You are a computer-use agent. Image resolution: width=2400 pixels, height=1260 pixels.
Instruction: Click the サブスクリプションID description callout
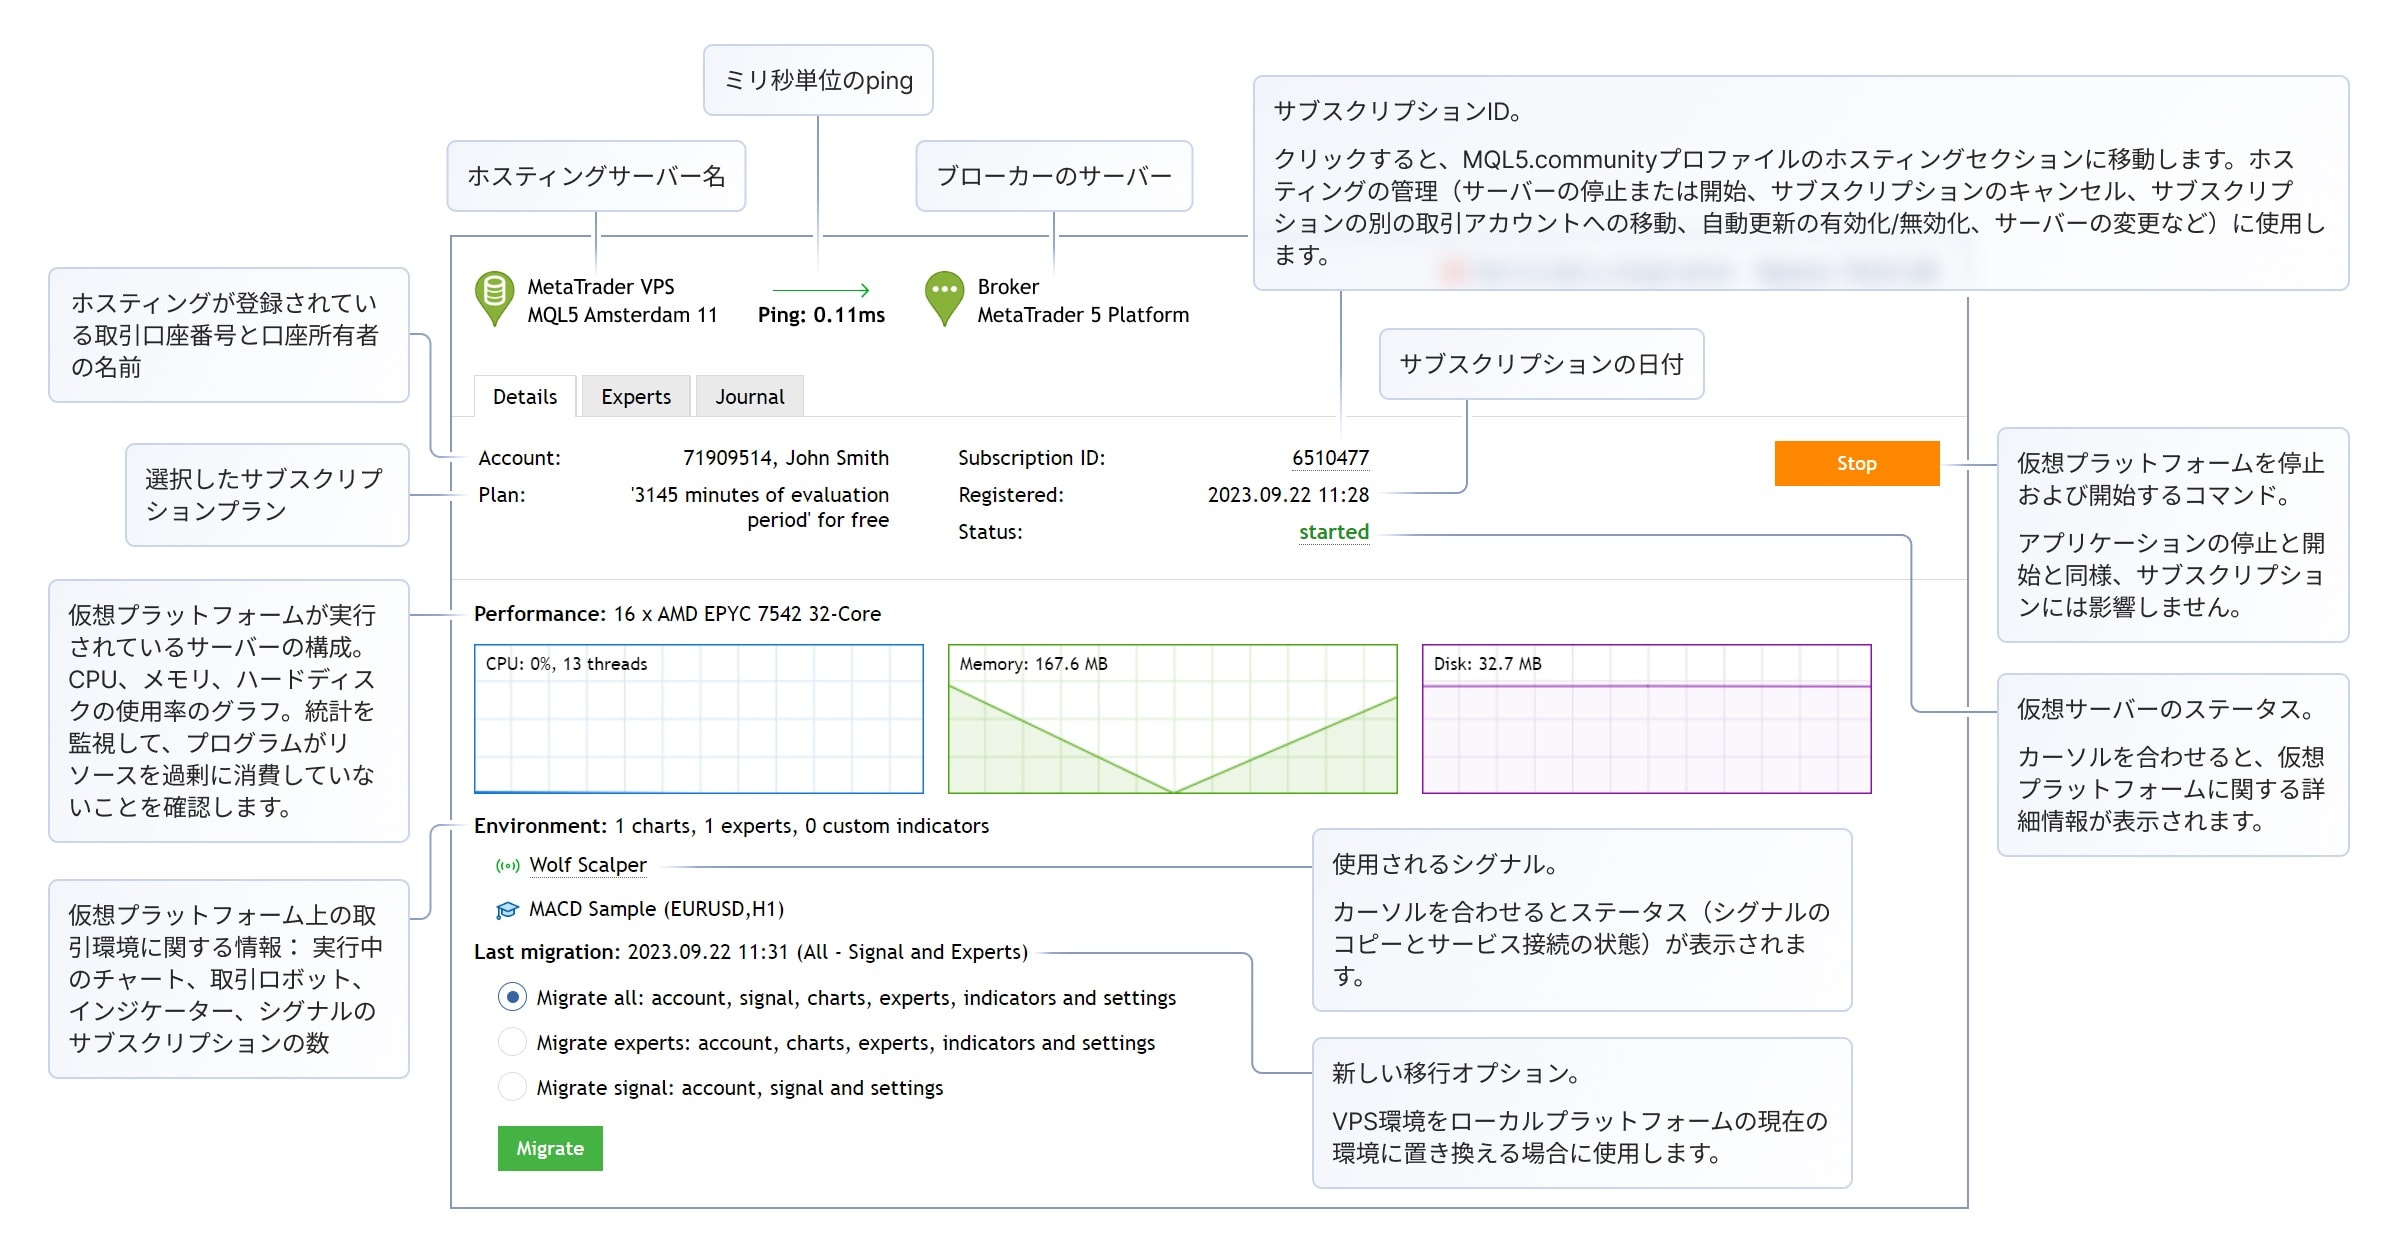point(1801,183)
